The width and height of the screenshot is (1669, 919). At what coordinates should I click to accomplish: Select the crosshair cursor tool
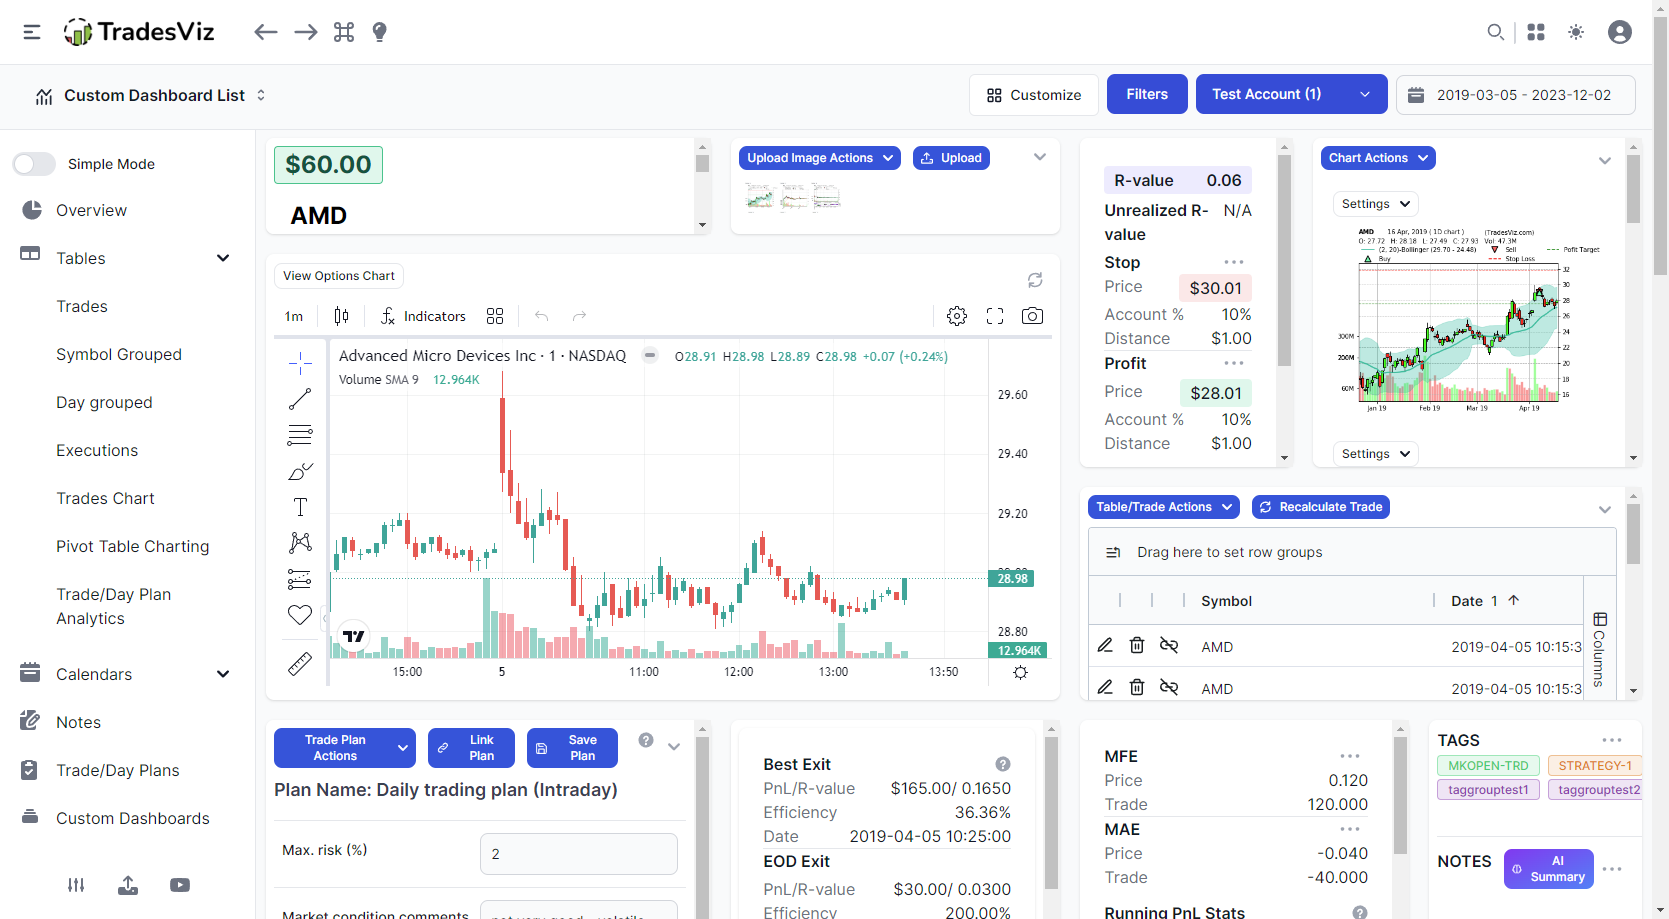[300, 363]
